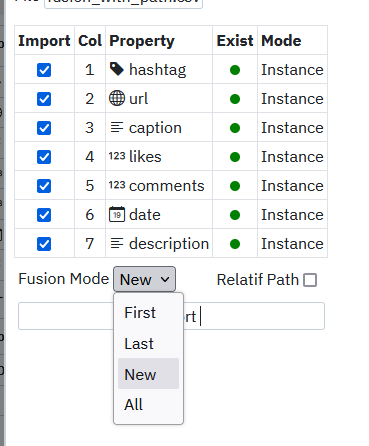Enable the Relatif Path checkbox
369x446 pixels.
pyautogui.click(x=310, y=280)
